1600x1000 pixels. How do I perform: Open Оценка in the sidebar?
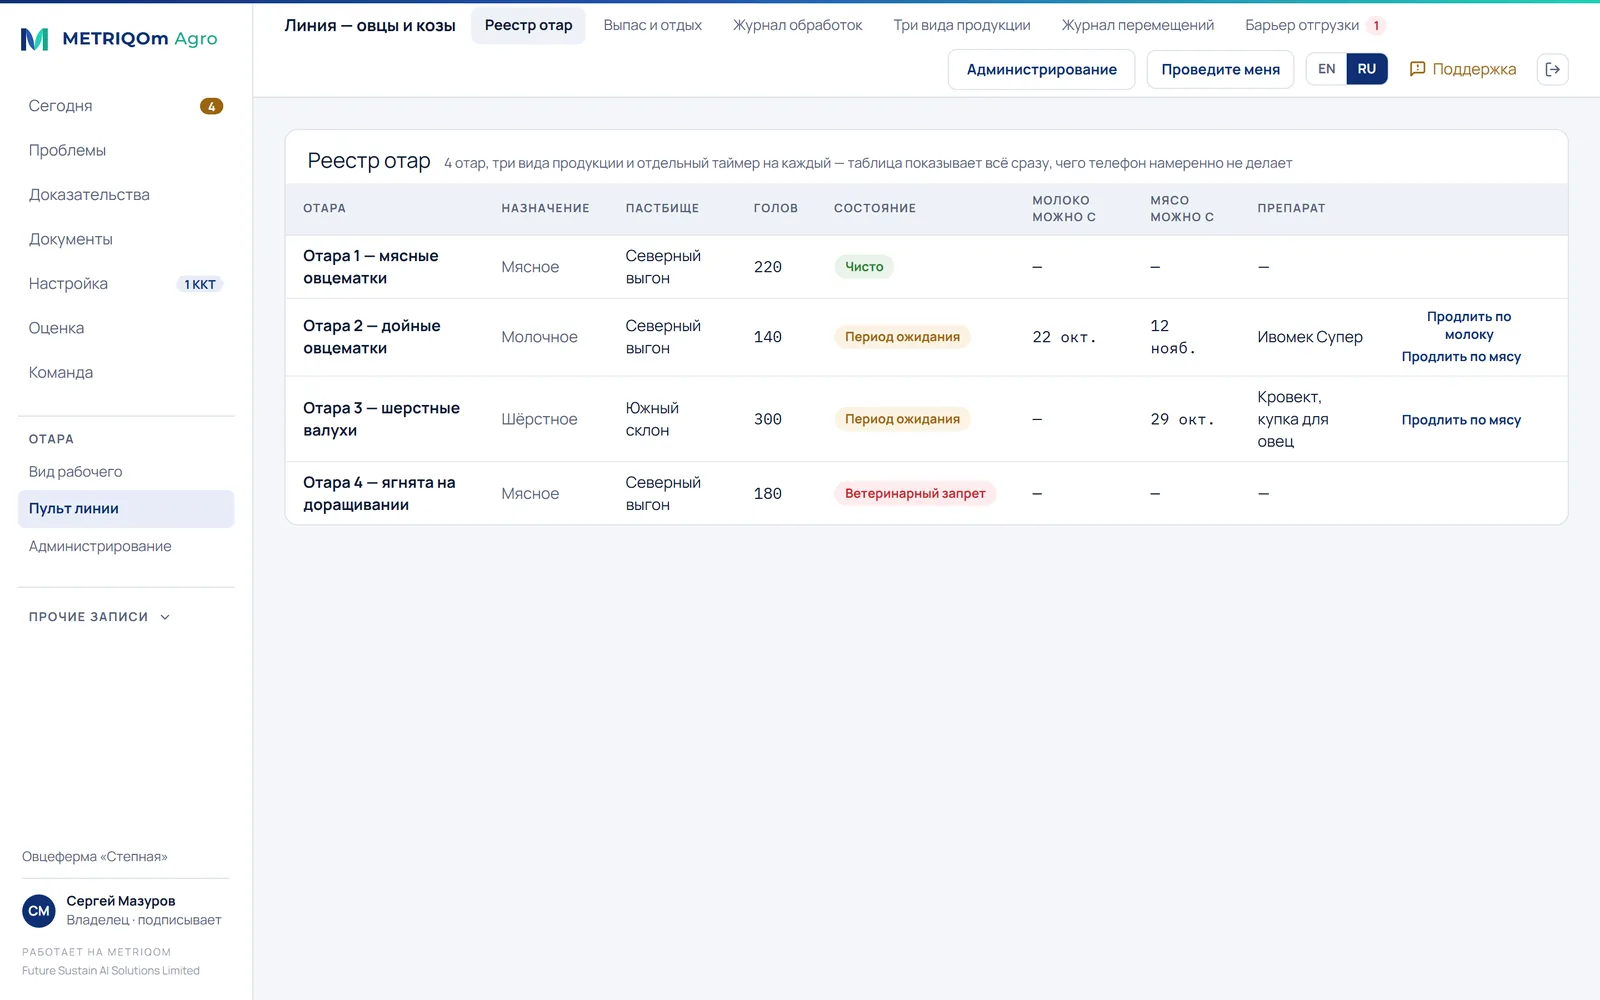(126, 328)
